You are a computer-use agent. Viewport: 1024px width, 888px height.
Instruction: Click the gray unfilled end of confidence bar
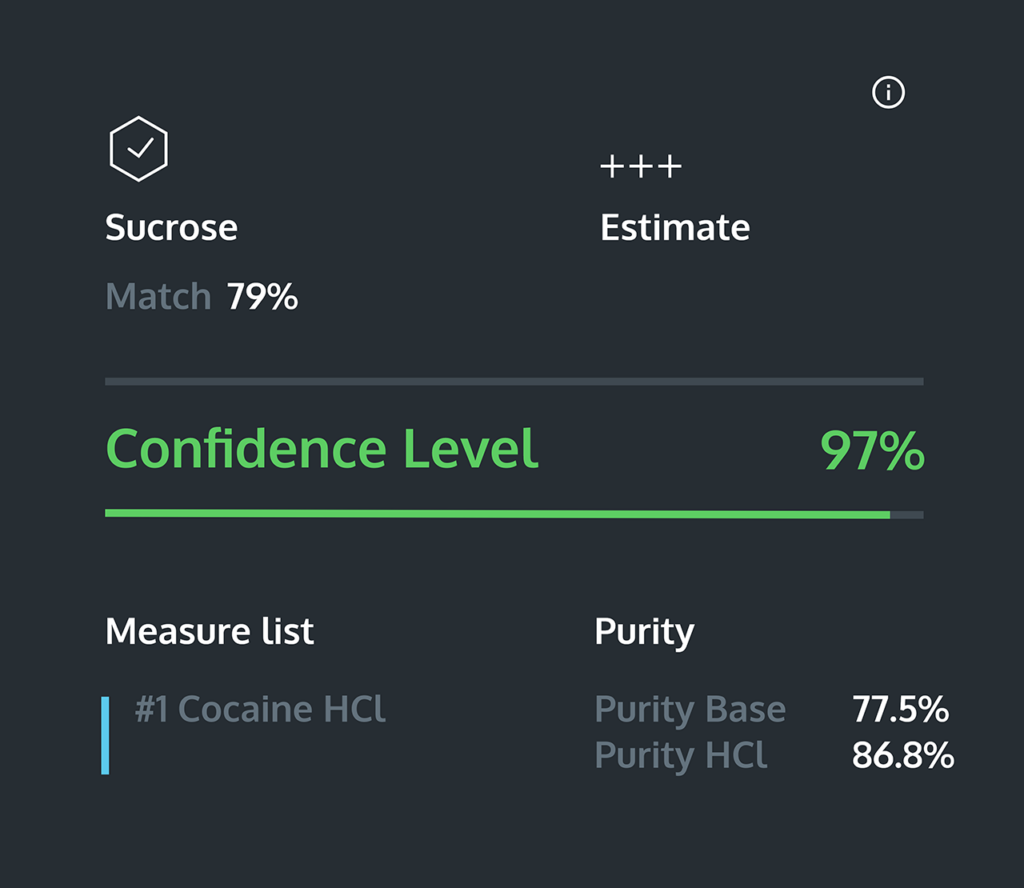point(907,515)
